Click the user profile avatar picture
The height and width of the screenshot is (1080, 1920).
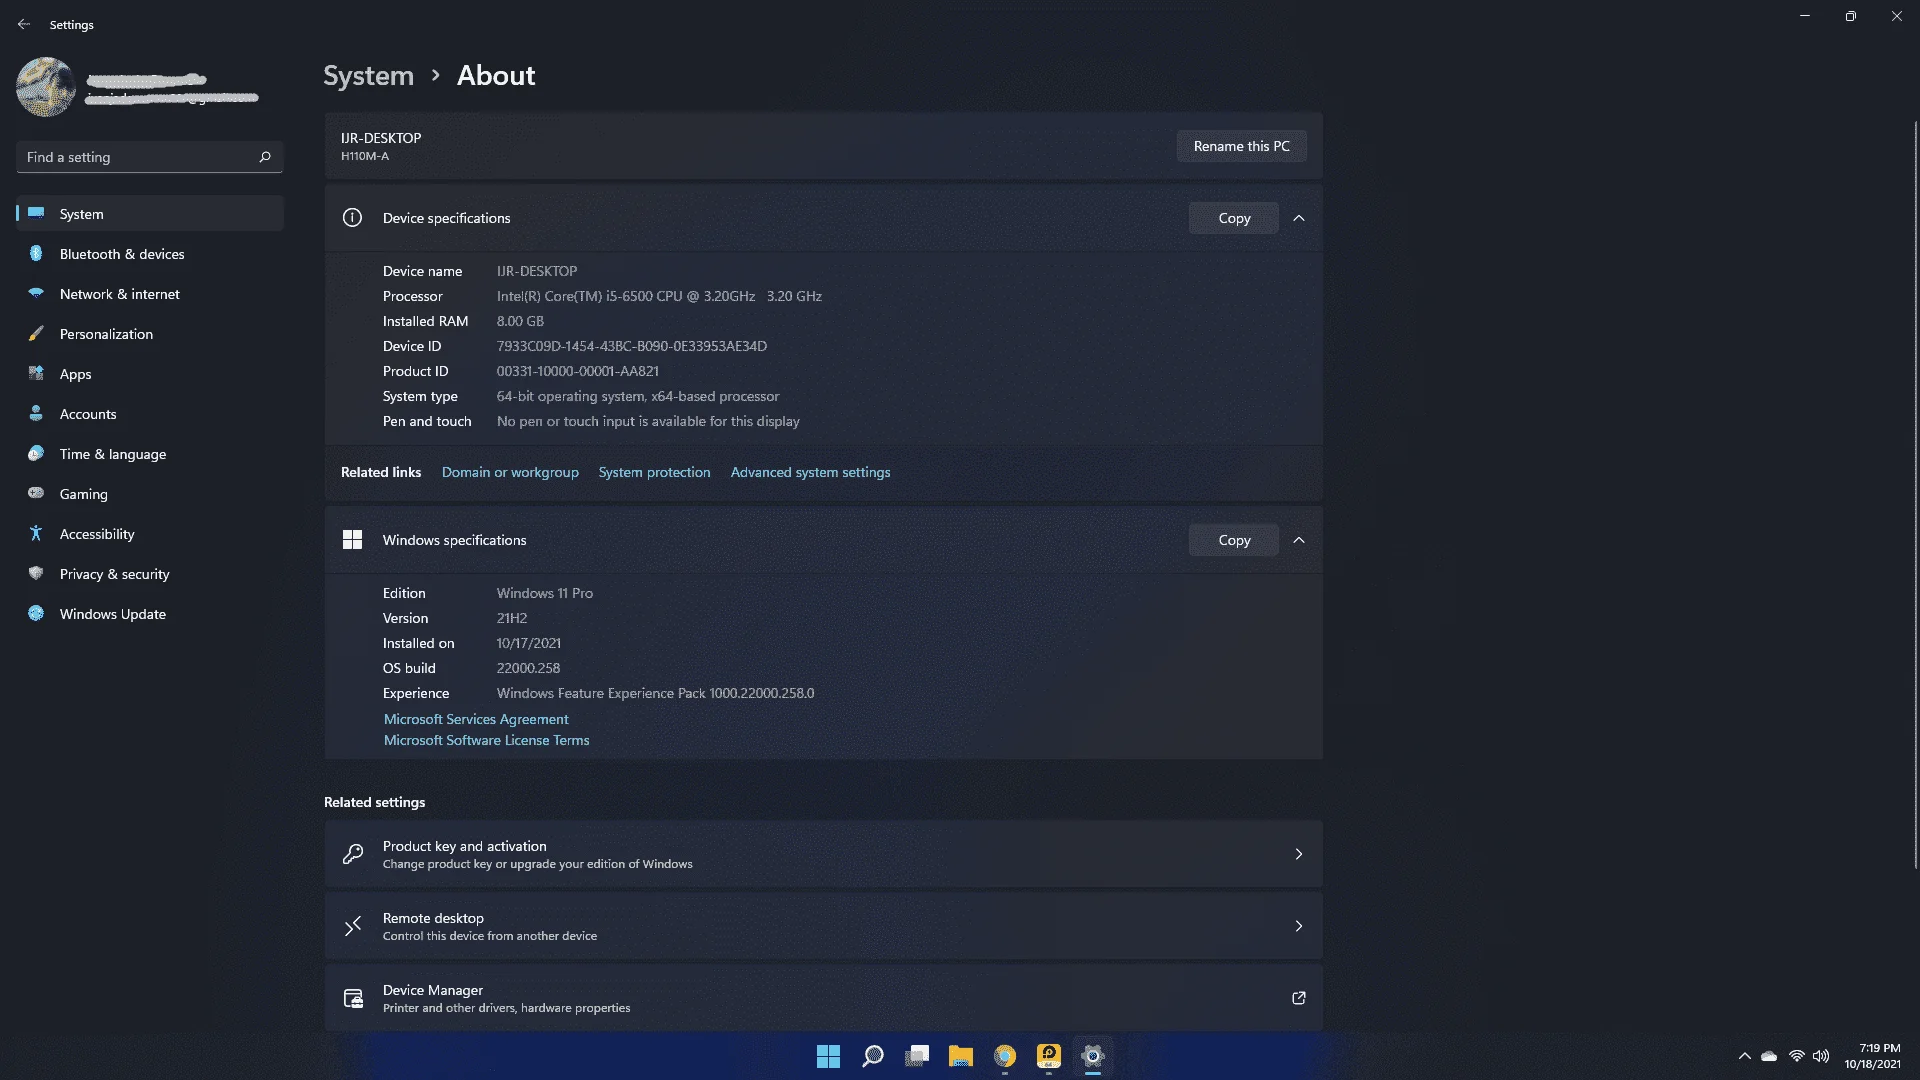tap(46, 87)
